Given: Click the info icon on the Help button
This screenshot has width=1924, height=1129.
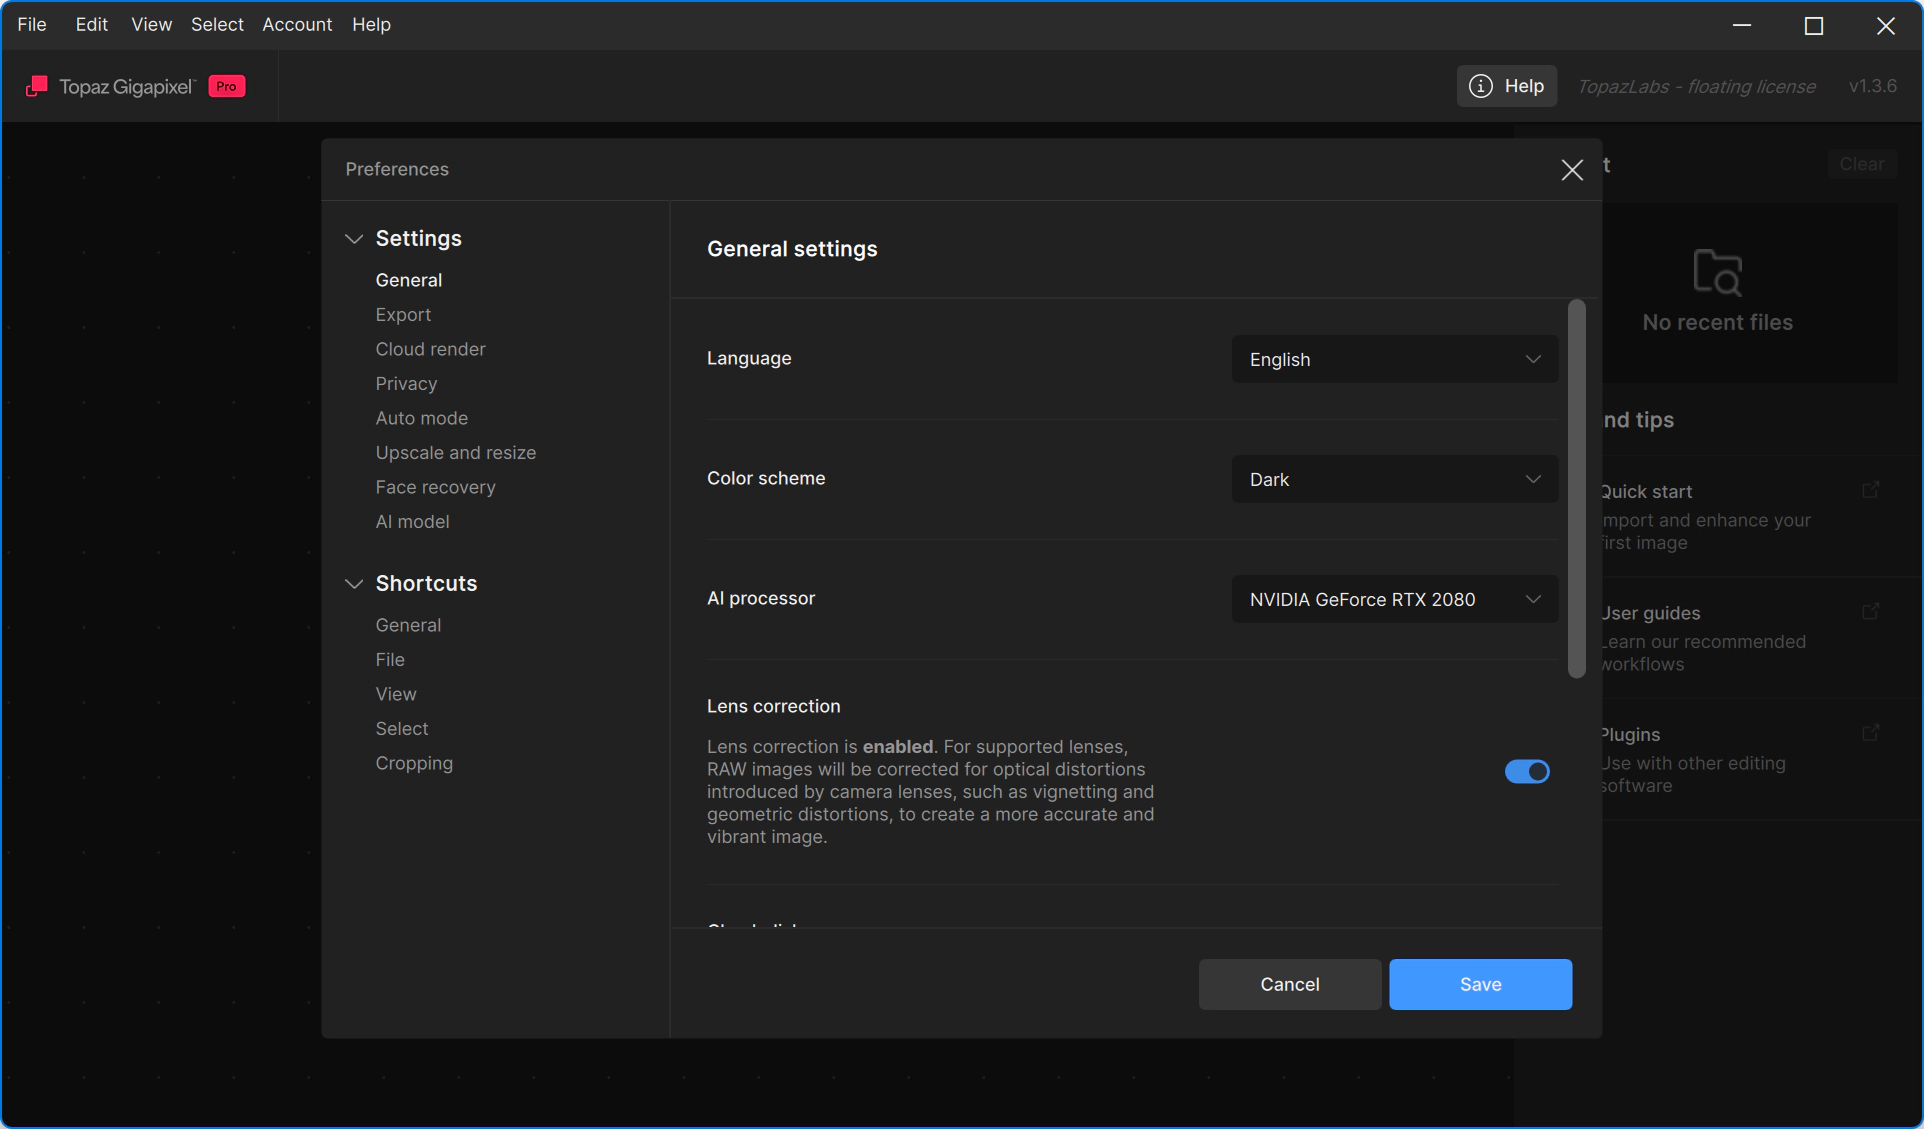Looking at the screenshot, I should pyautogui.click(x=1481, y=87).
